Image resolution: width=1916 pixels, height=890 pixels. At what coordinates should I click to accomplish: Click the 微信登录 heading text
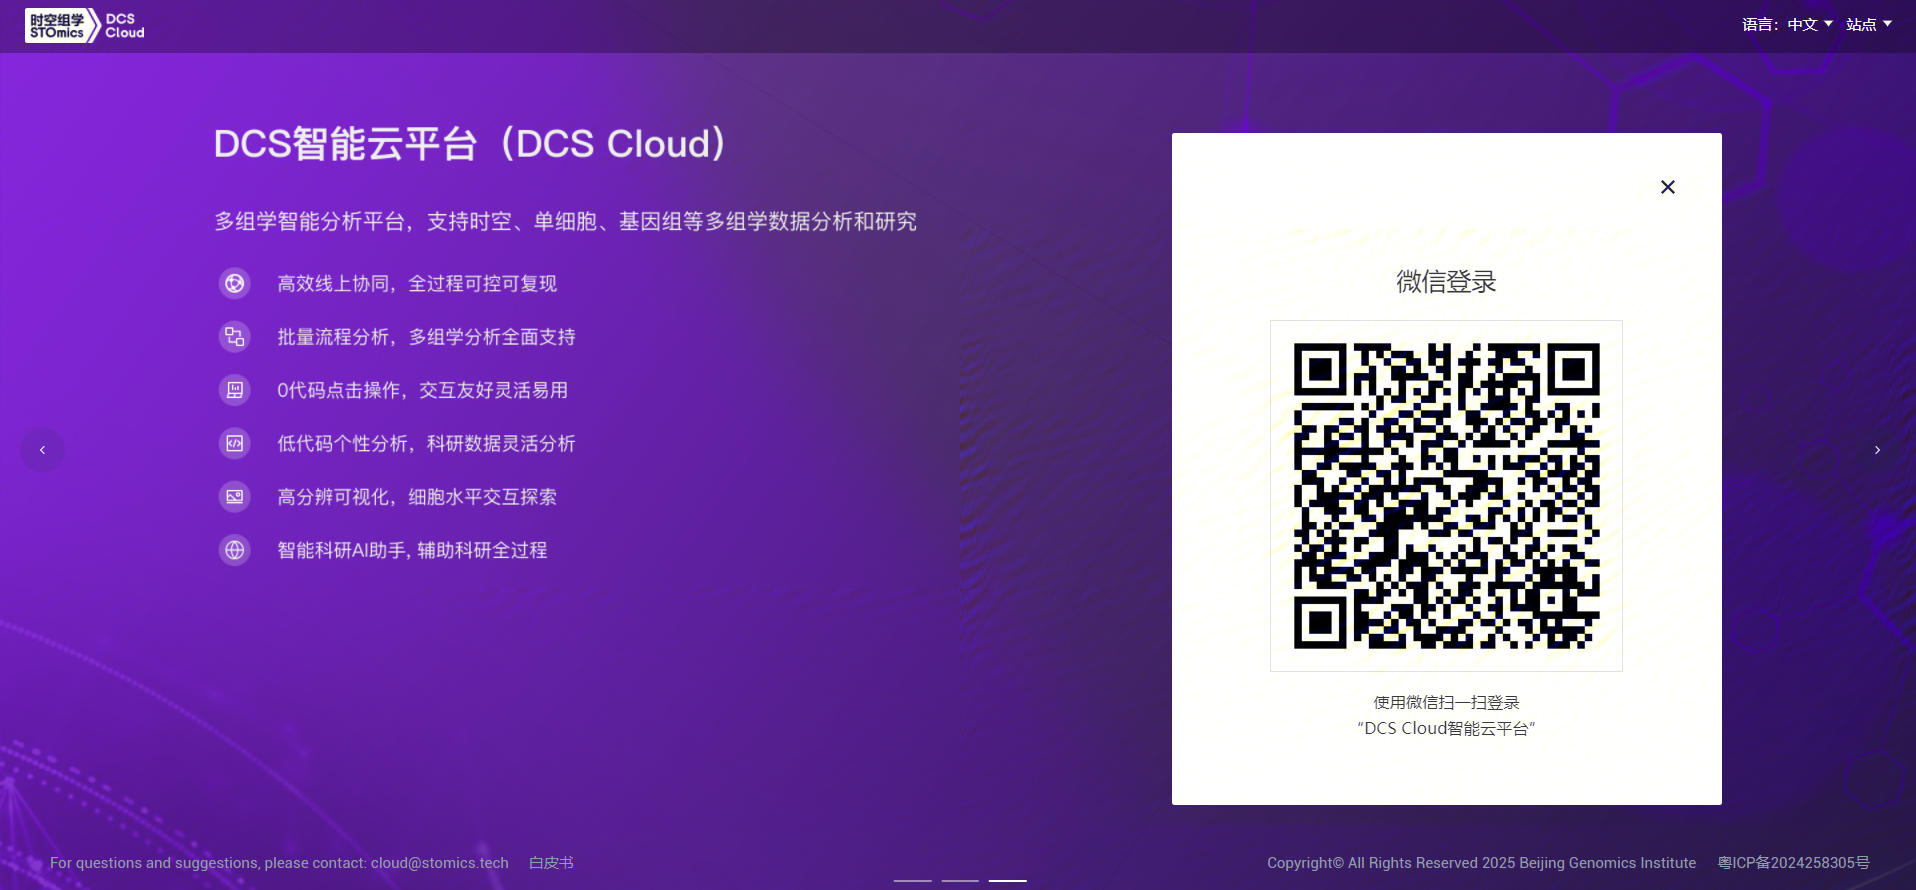click(1446, 282)
